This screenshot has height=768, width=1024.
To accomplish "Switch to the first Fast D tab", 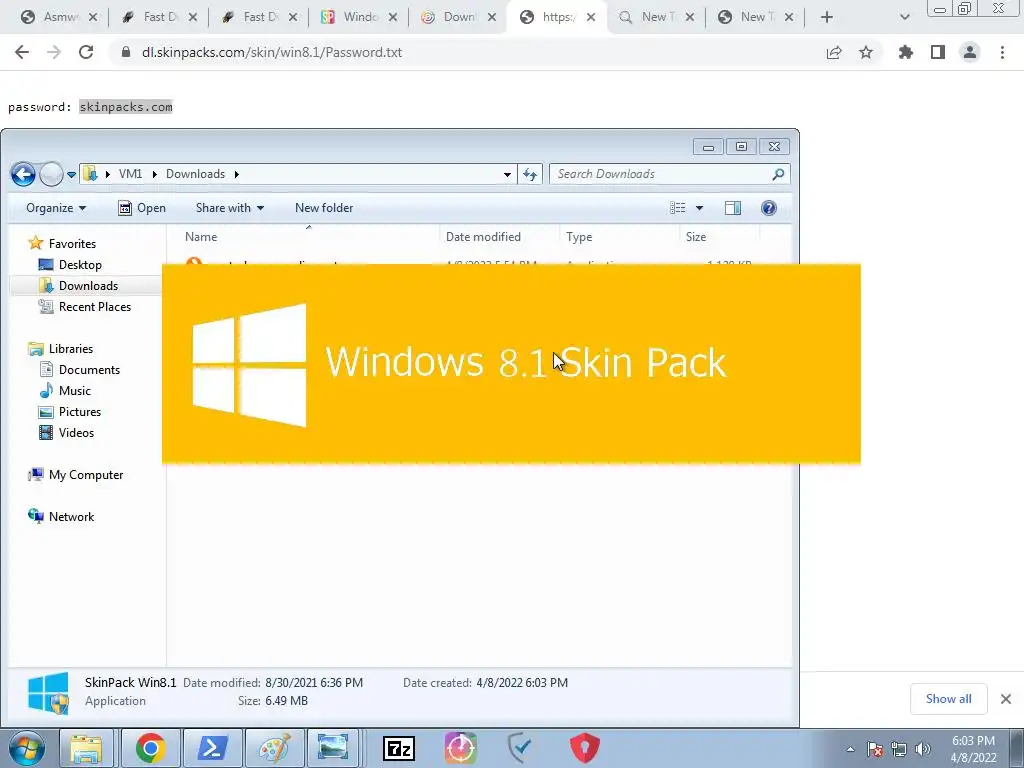I will 159,17.
